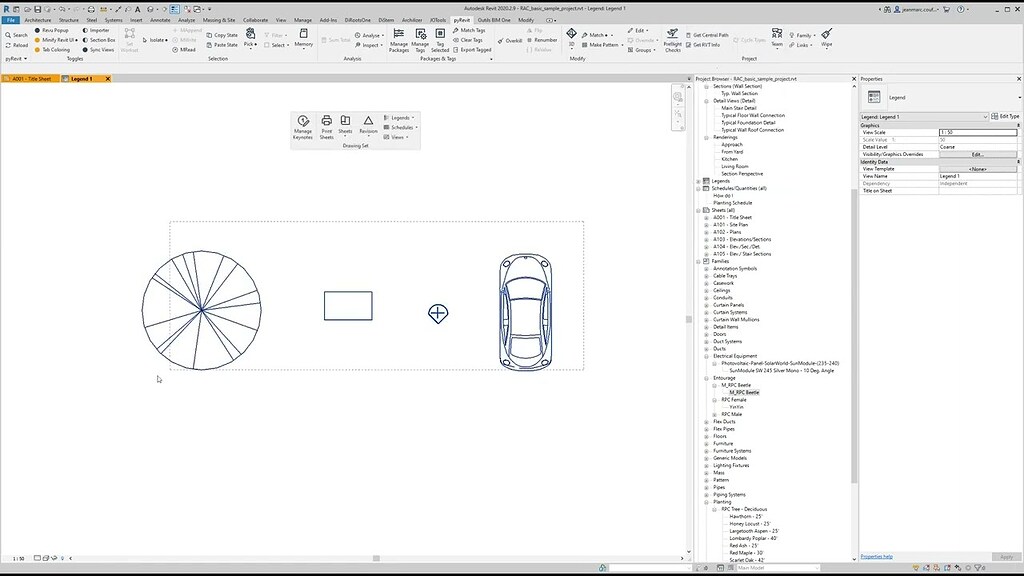Open the Print Sheets tool
Image resolution: width=1024 pixels, height=576 pixels.
[326, 122]
